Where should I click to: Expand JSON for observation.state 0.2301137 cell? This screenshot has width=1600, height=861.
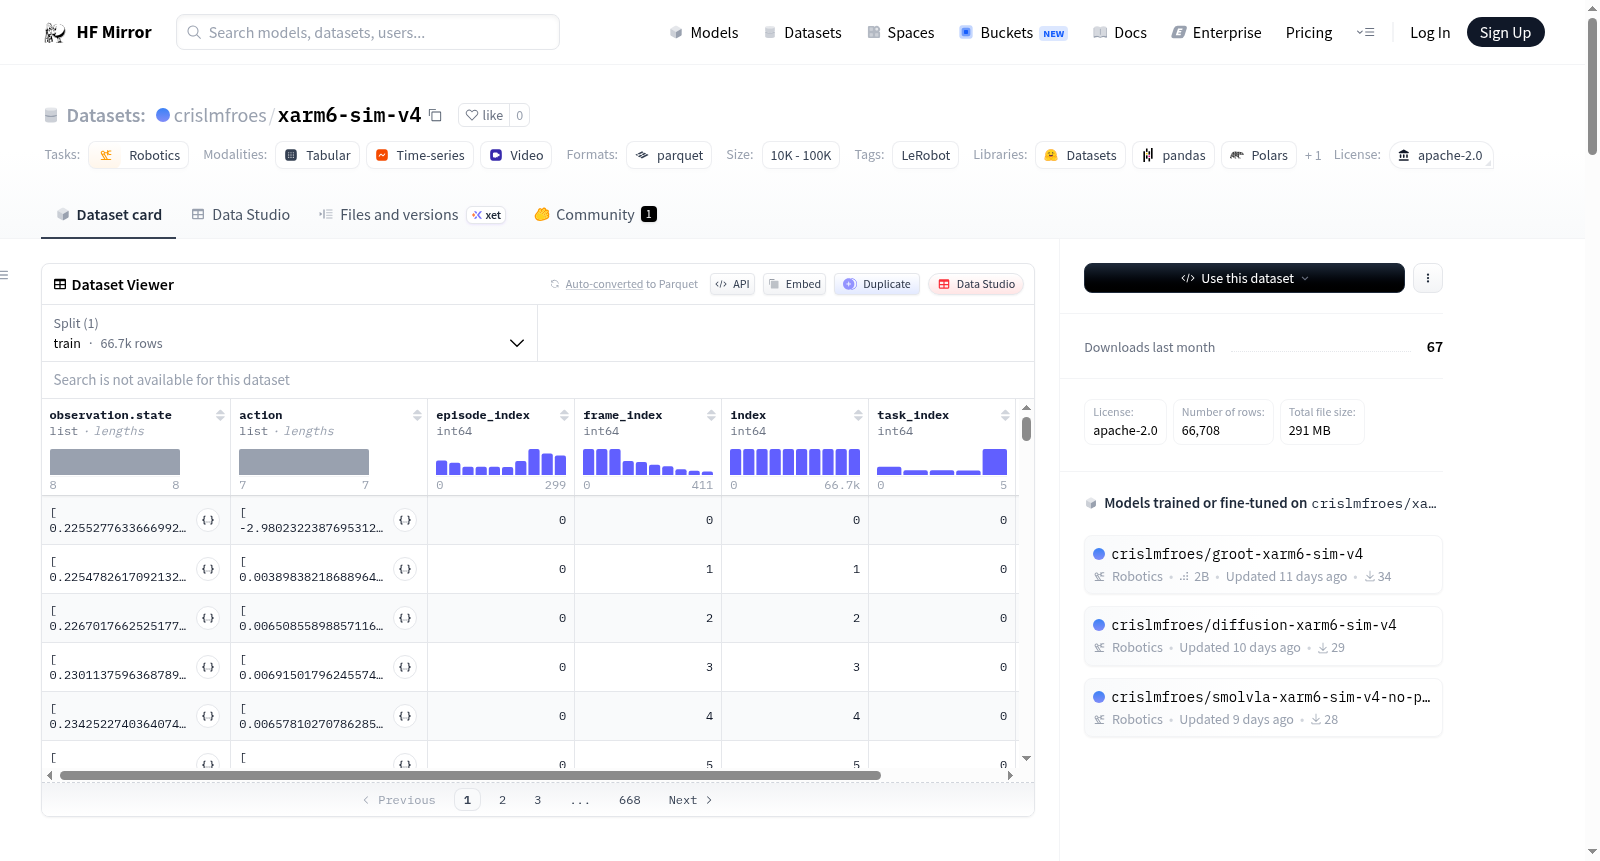click(208, 667)
